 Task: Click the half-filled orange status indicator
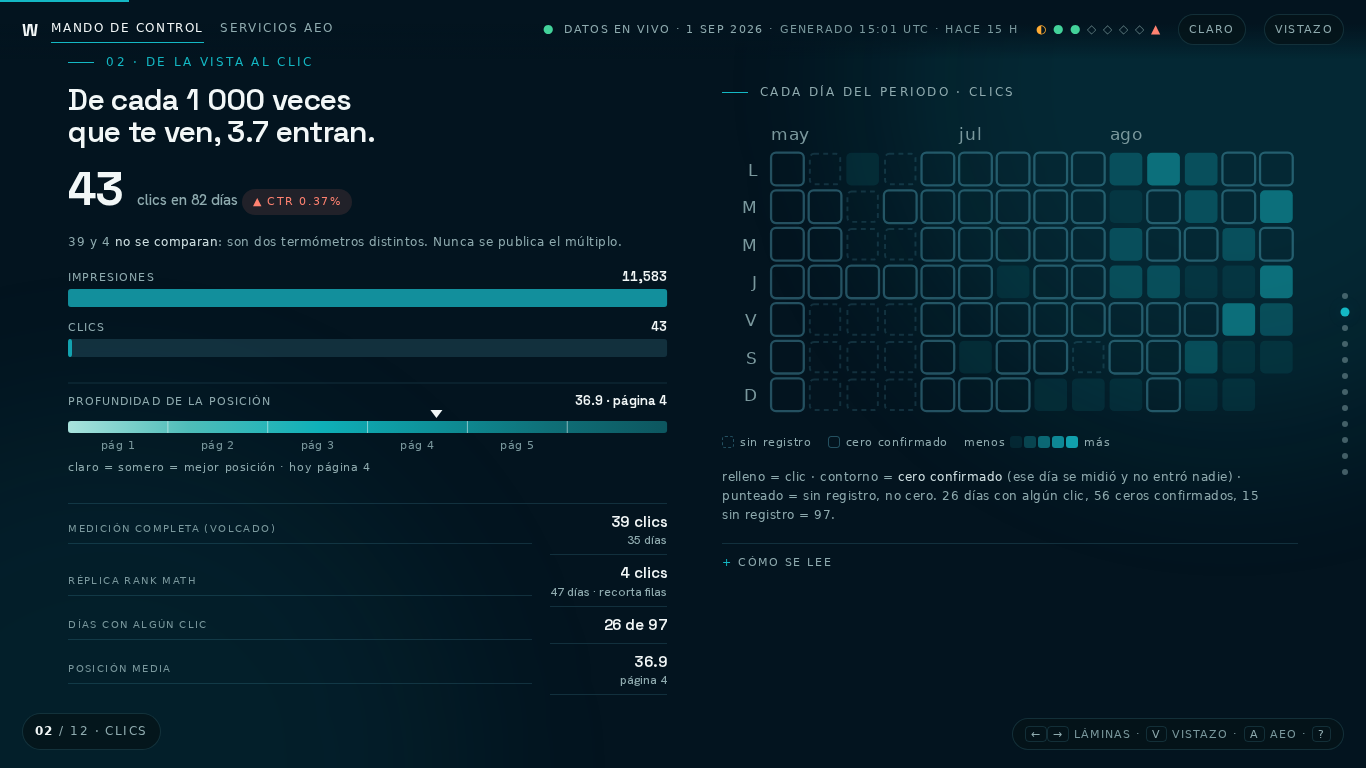(x=1042, y=30)
